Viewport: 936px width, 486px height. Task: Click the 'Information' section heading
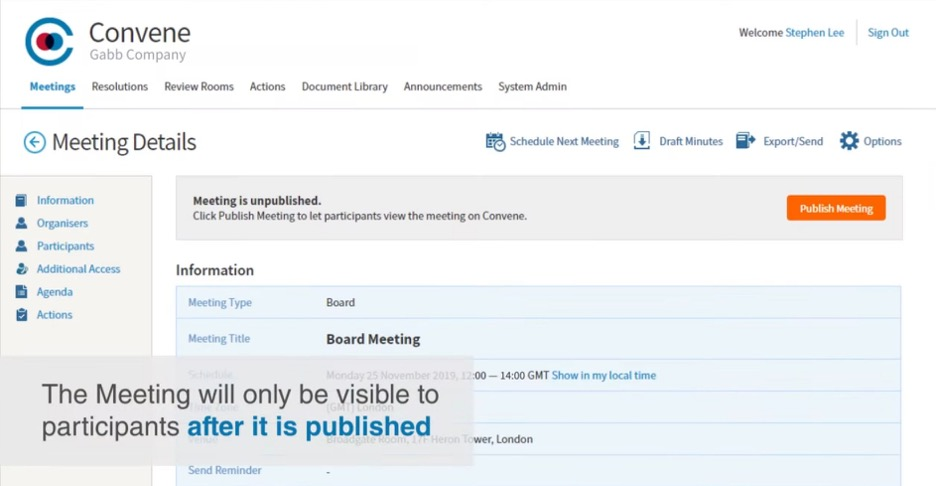pyautogui.click(x=214, y=270)
